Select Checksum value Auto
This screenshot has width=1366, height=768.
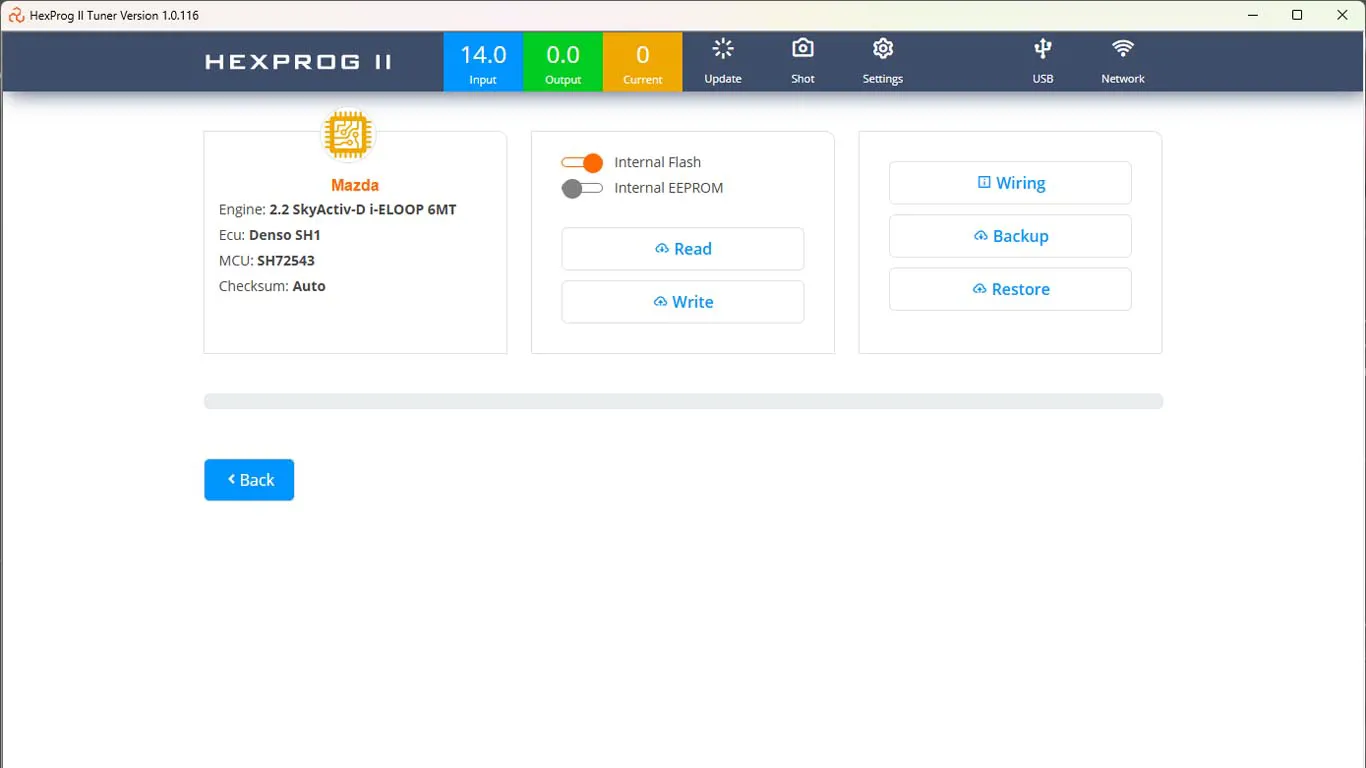(309, 286)
